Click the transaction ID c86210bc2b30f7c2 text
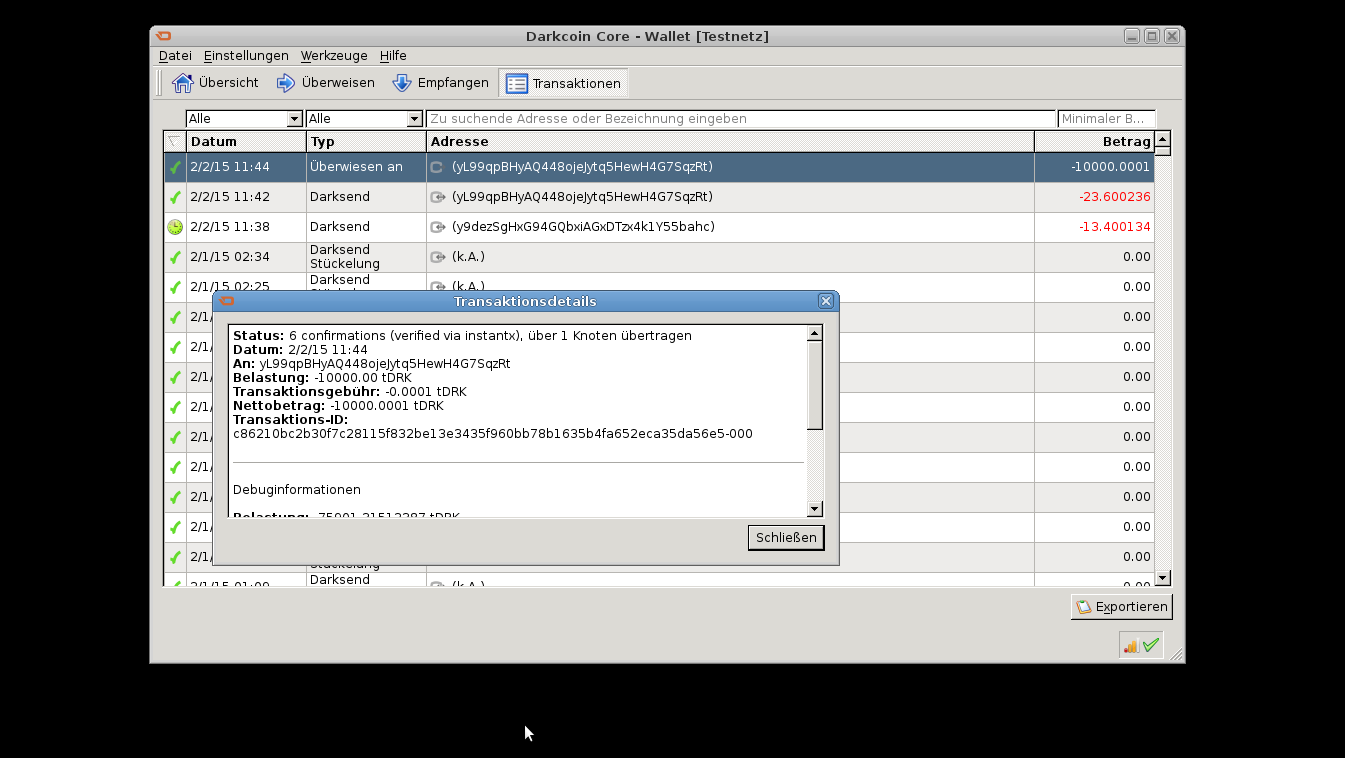The width and height of the screenshot is (1345, 758). pos(493,434)
